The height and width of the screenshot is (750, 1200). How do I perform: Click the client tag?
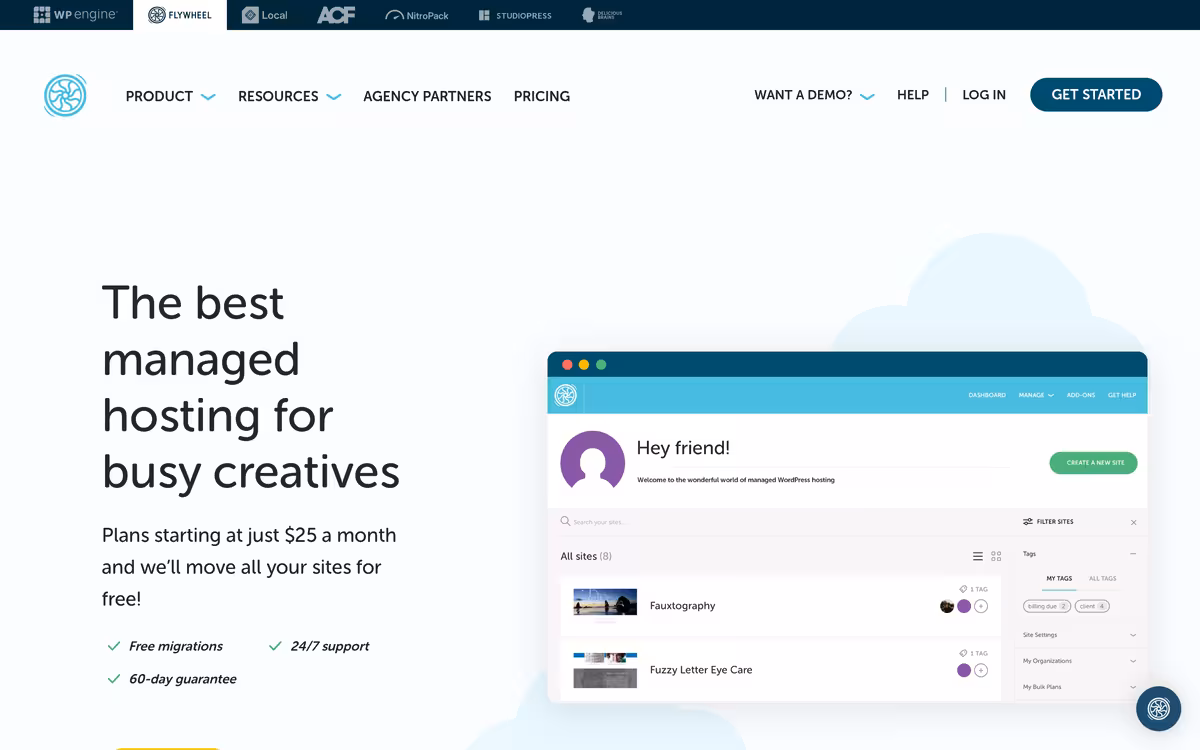pos(1093,606)
